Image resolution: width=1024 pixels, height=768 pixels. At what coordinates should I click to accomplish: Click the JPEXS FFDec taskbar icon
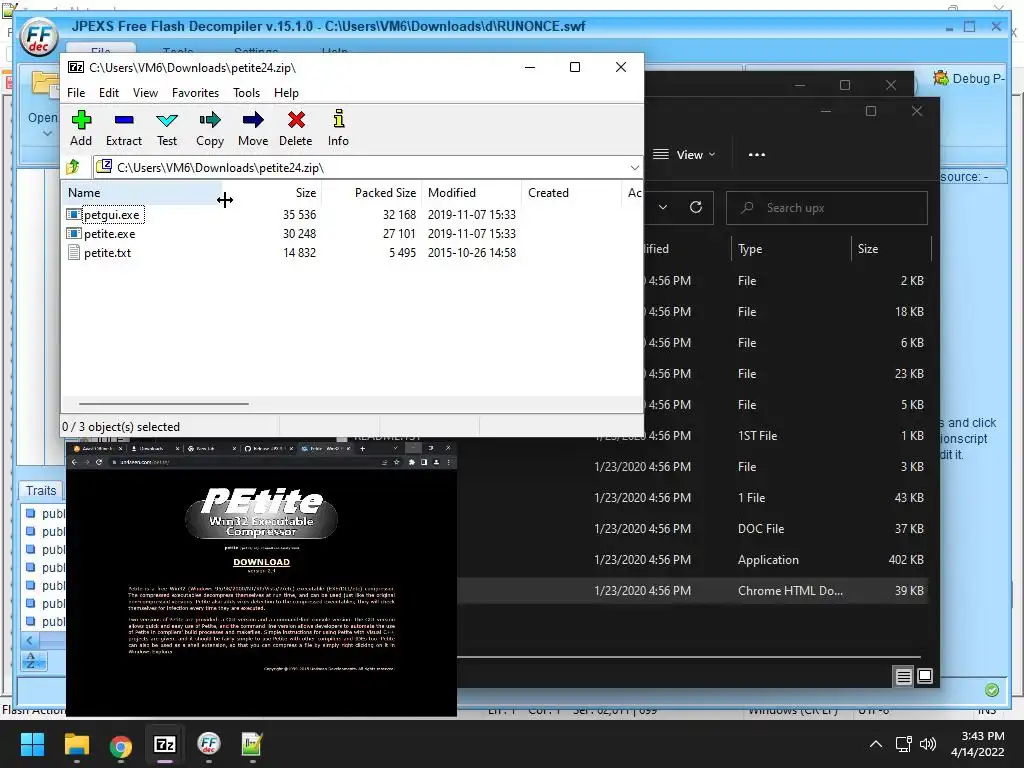click(208, 744)
